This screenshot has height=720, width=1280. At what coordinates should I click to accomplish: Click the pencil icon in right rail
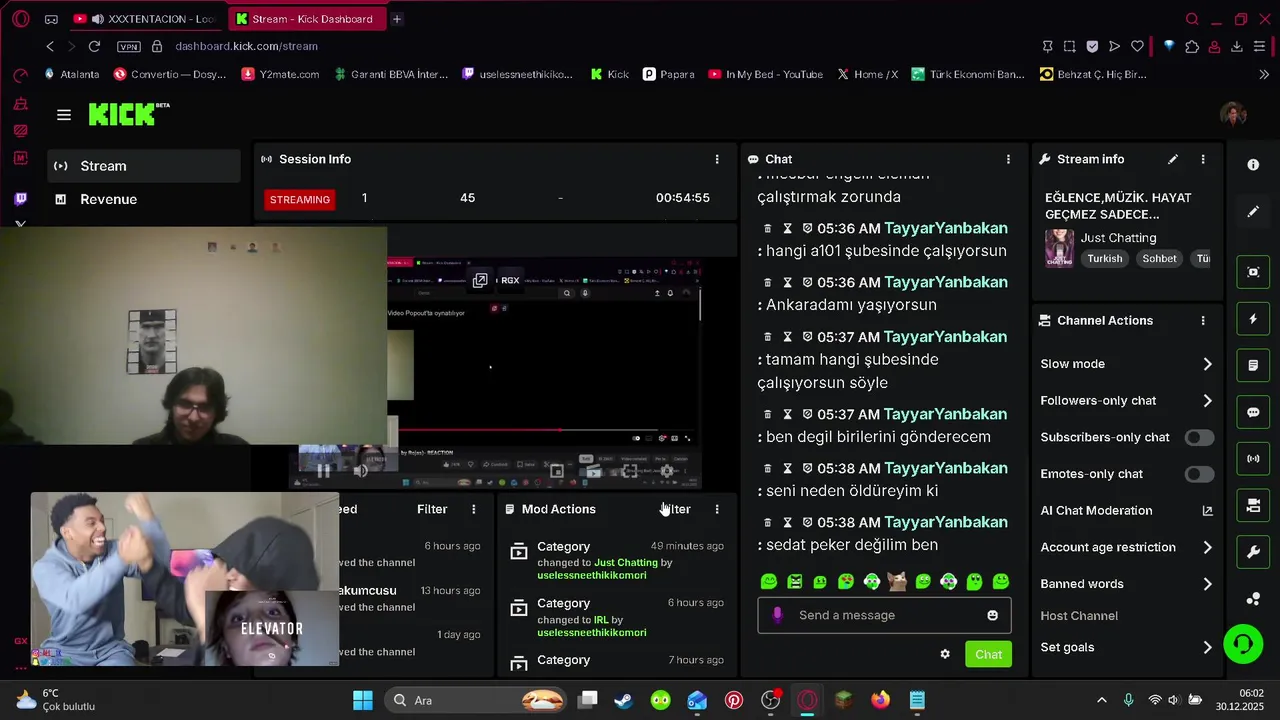(1253, 212)
